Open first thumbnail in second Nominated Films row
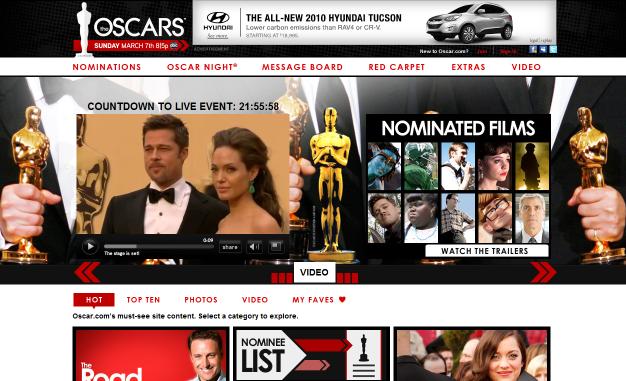Image resolution: width=626 pixels, height=381 pixels. [x=384, y=218]
